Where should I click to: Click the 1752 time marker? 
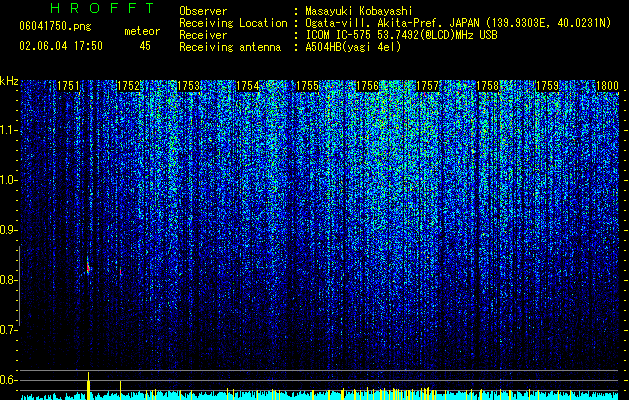click(x=128, y=86)
